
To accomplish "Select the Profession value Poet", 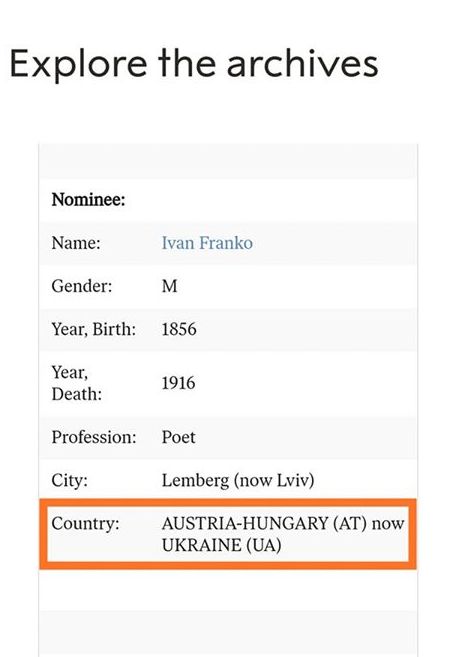I will coord(179,437).
